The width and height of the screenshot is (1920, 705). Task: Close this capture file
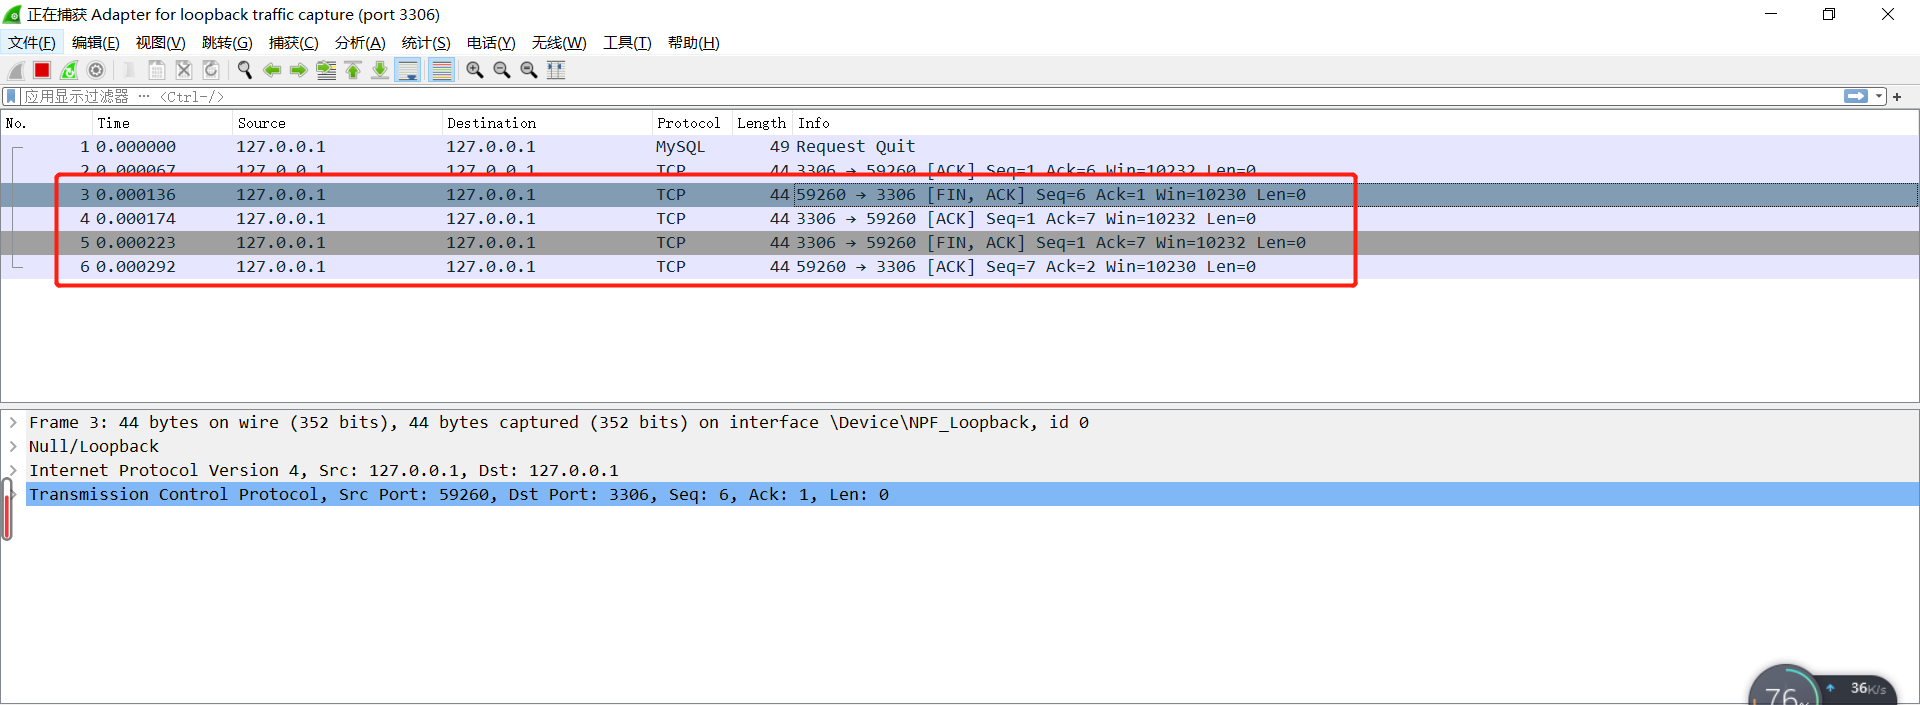coord(184,70)
